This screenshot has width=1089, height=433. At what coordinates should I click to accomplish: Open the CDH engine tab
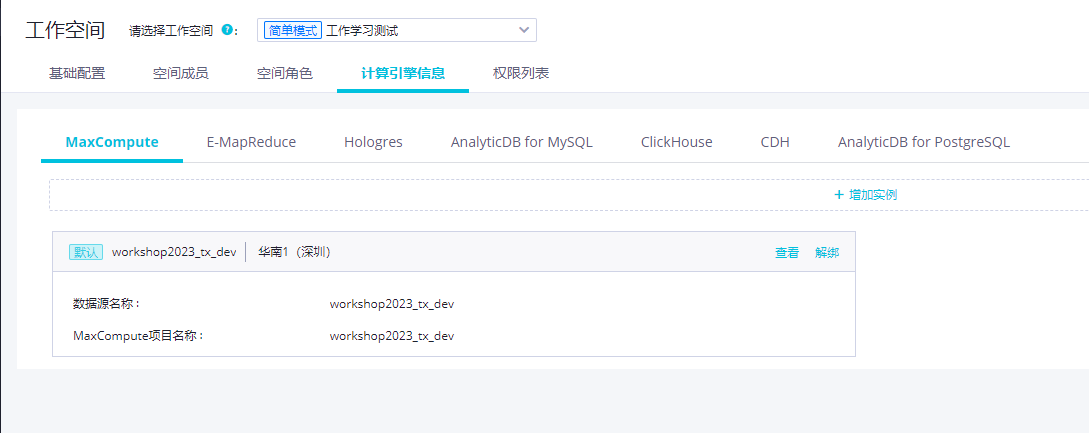[x=775, y=142]
